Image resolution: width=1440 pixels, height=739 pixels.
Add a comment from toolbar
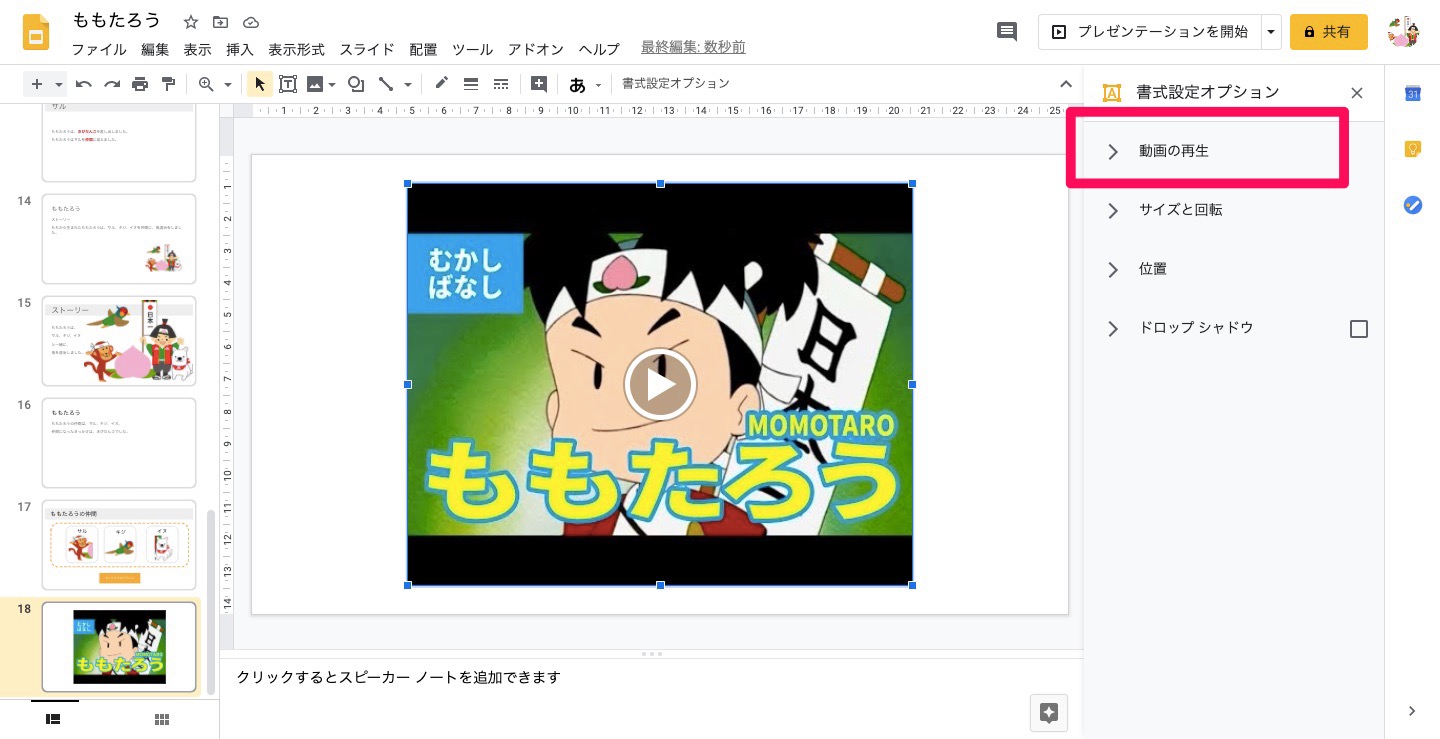click(x=539, y=84)
